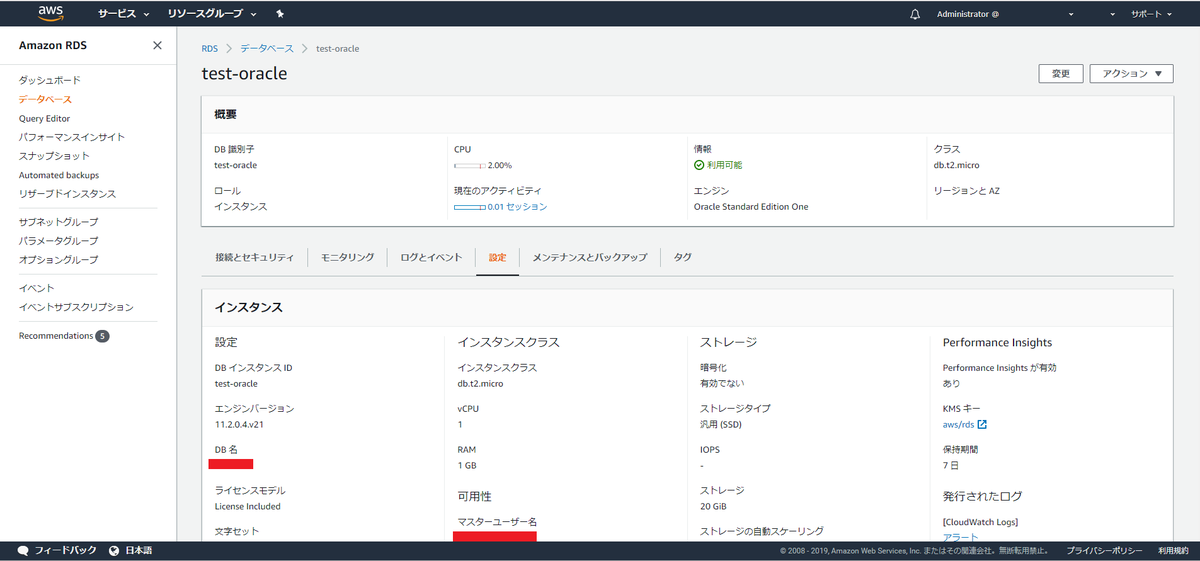Click the 20 GiB storage value
Viewport: 1200px width, 561px height.
coord(714,506)
